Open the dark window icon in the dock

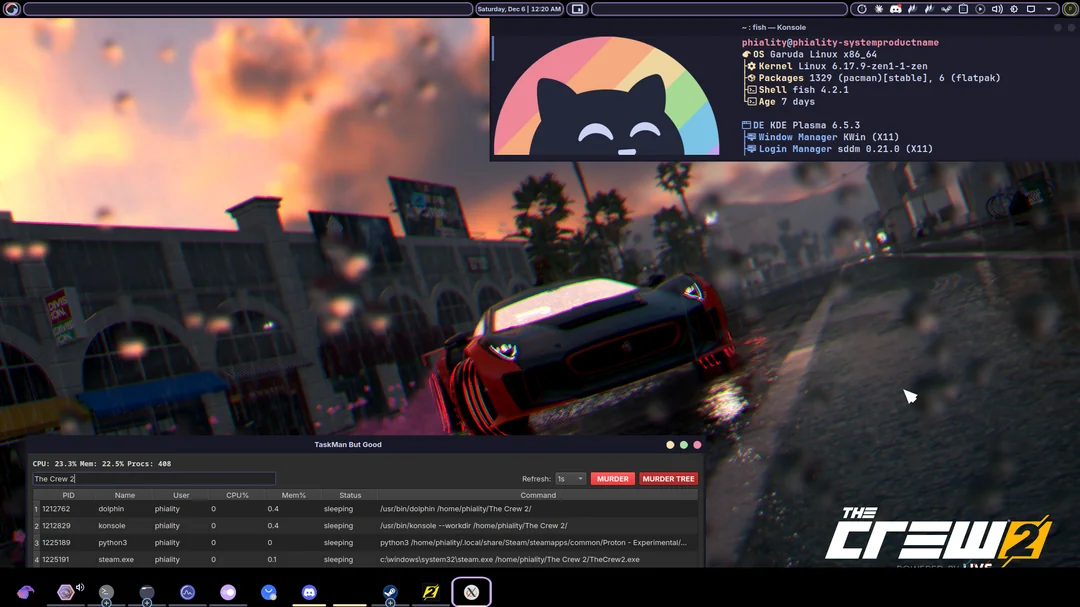pyautogui.click(x=147, y=593)
